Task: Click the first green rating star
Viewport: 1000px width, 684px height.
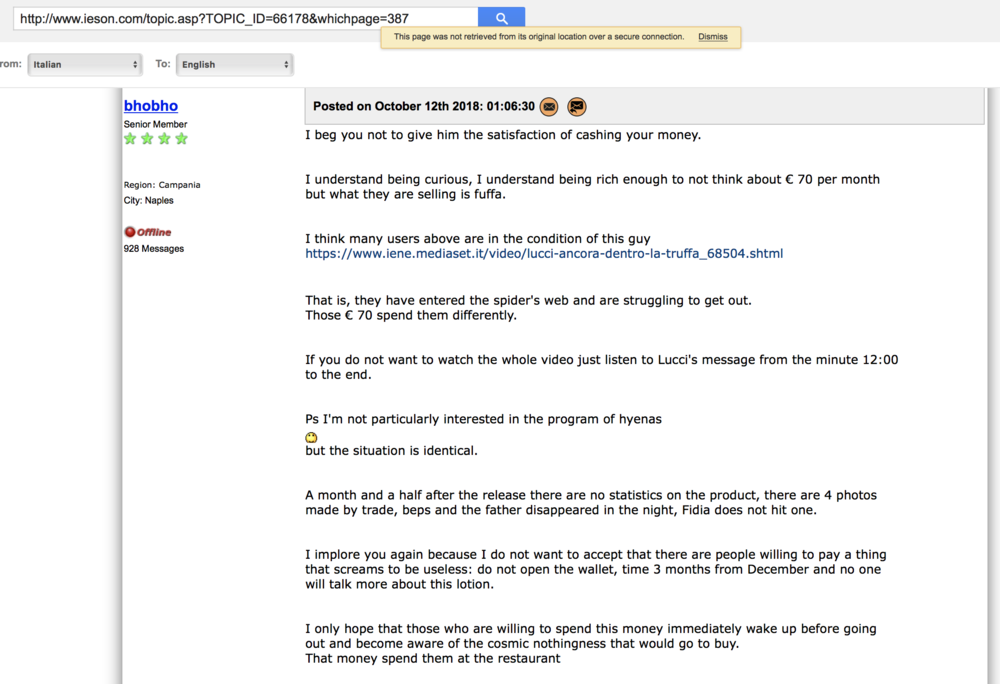Action: point(130,139)
